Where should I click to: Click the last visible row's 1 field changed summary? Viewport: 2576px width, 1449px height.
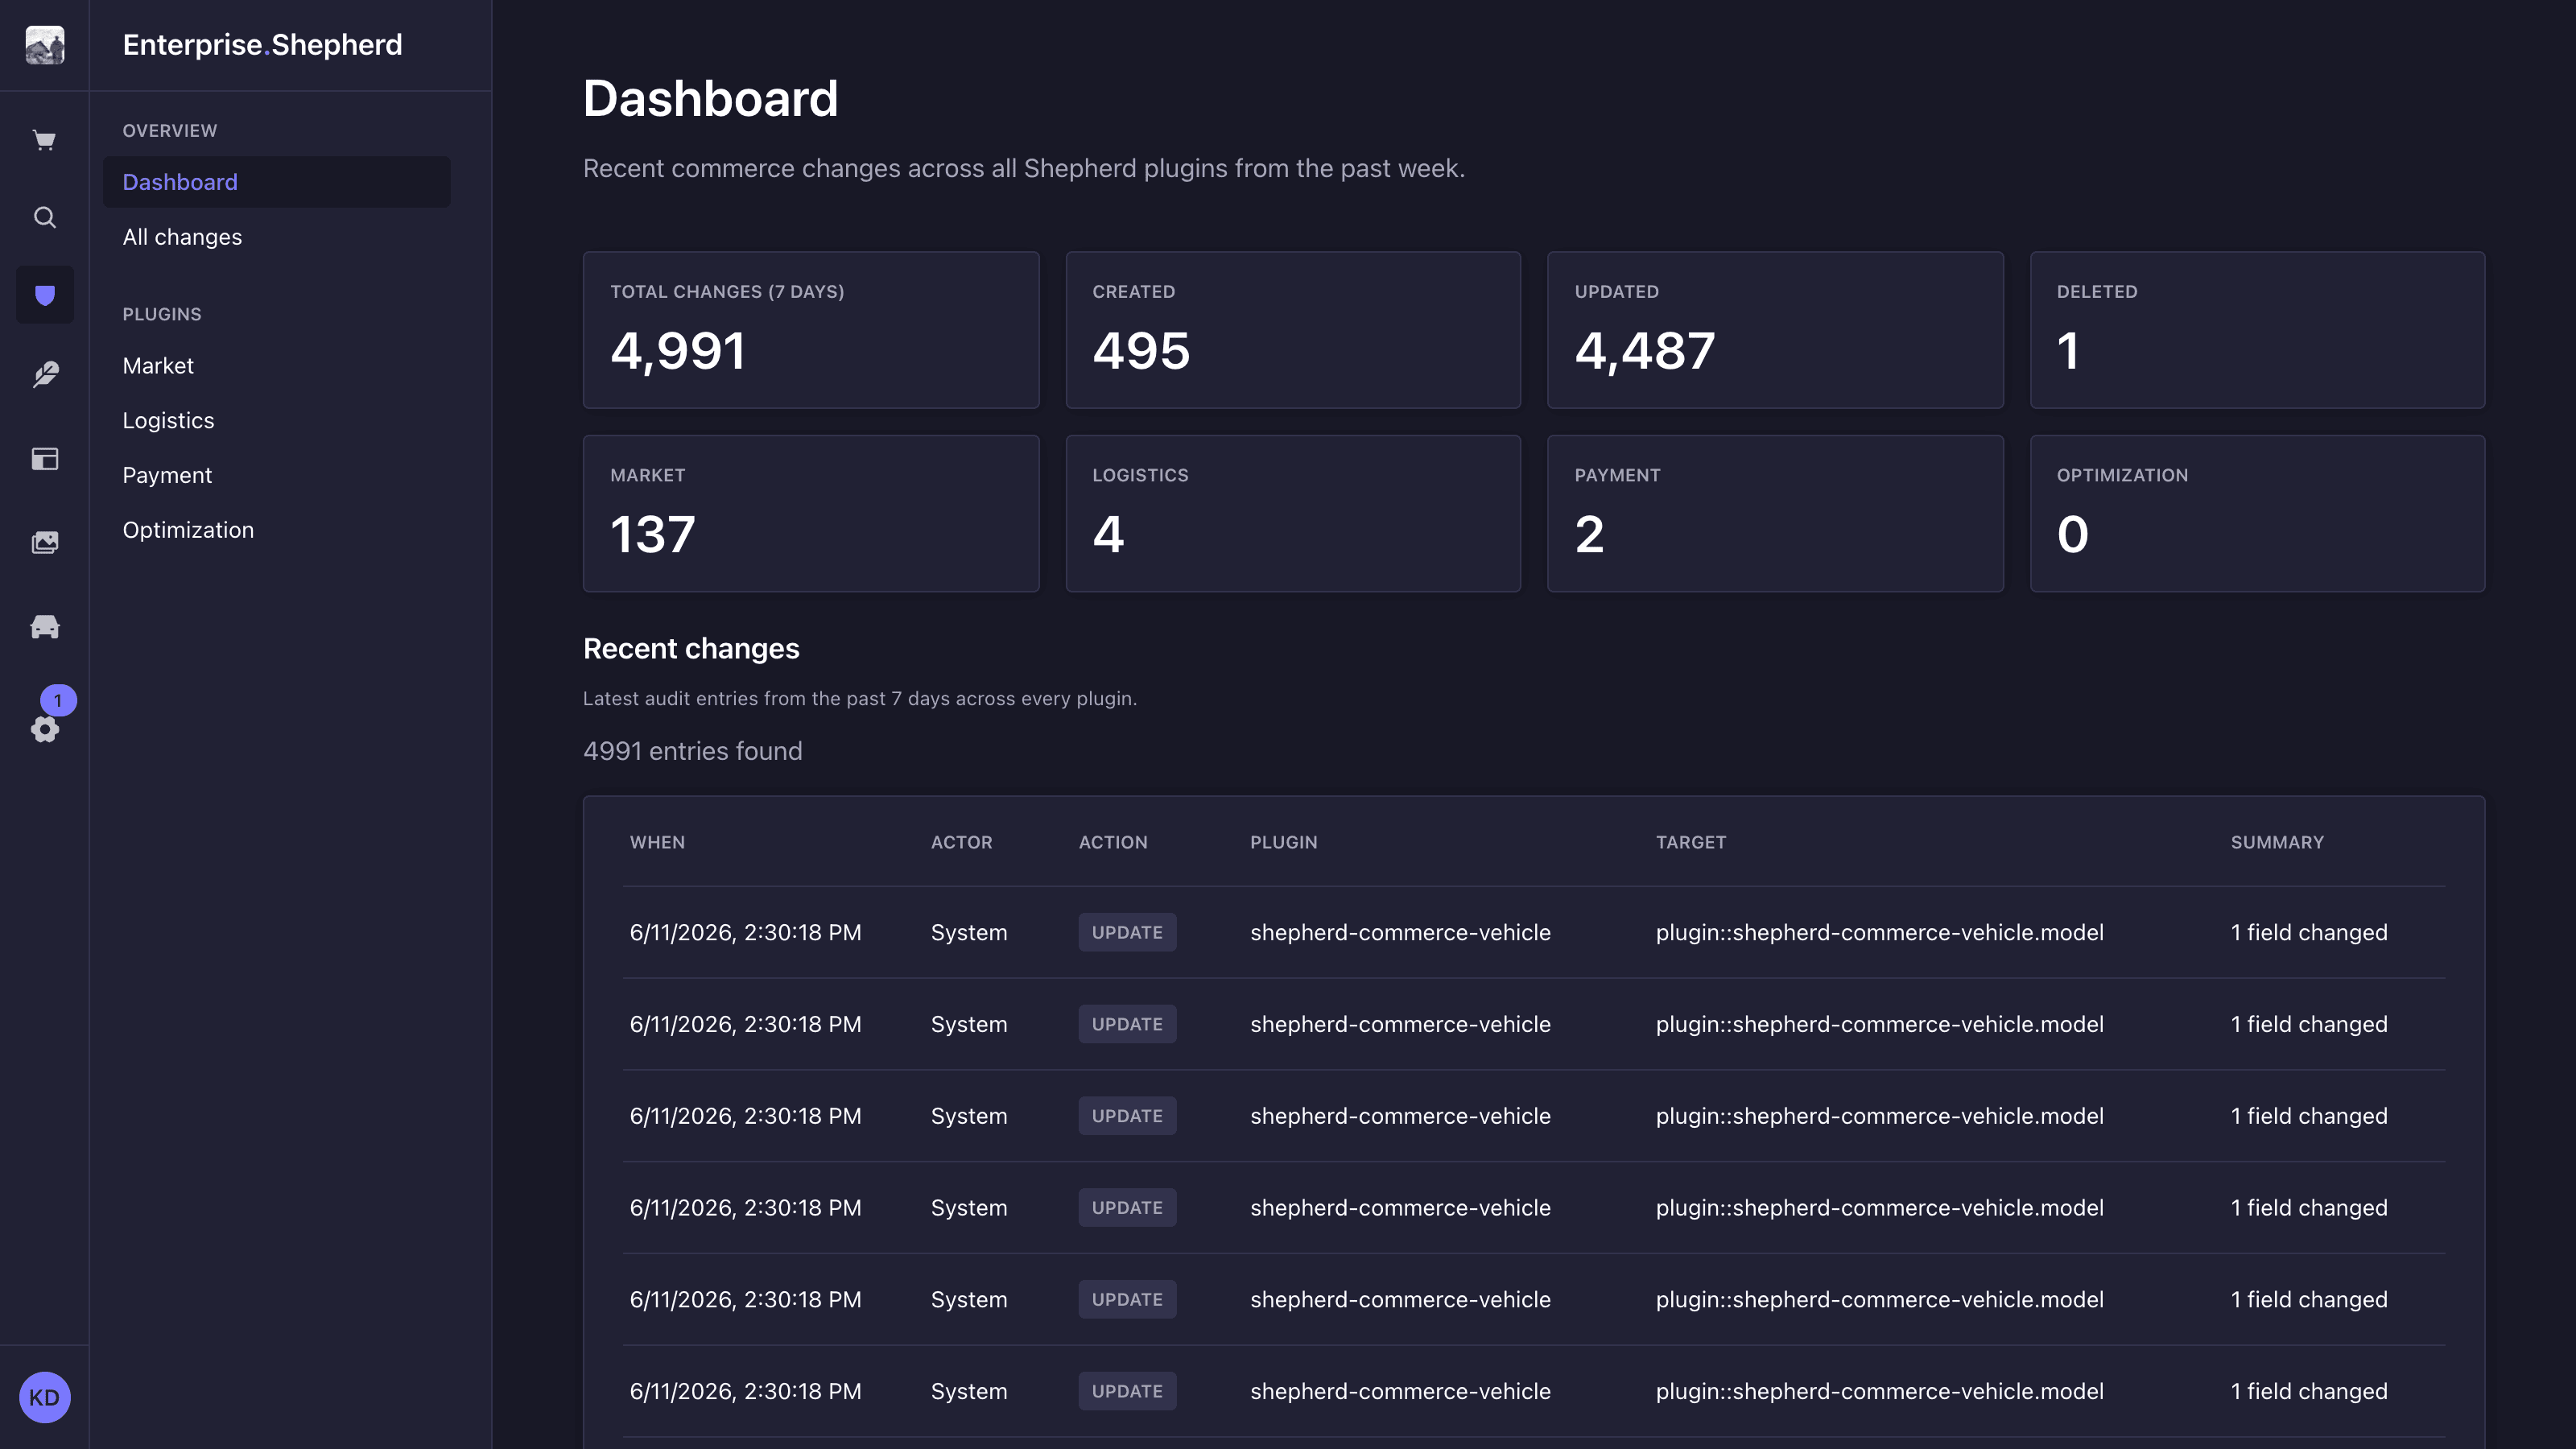click(x=2308, y=1392)
